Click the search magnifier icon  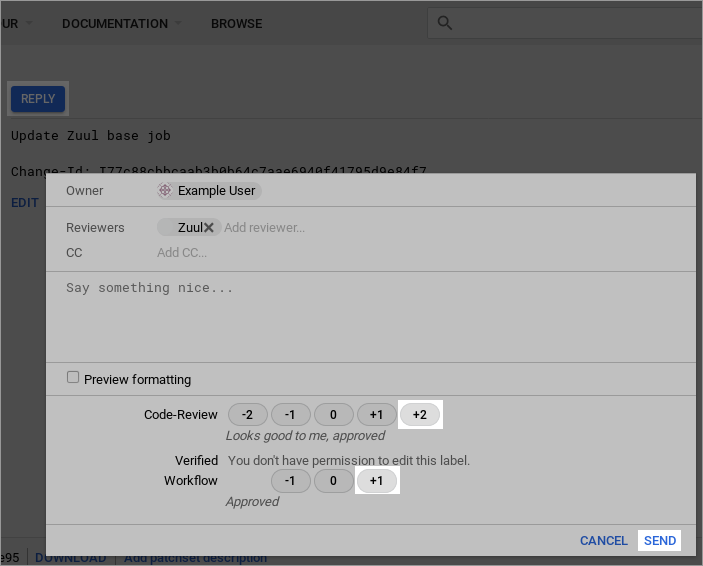(x=446, y=23)
